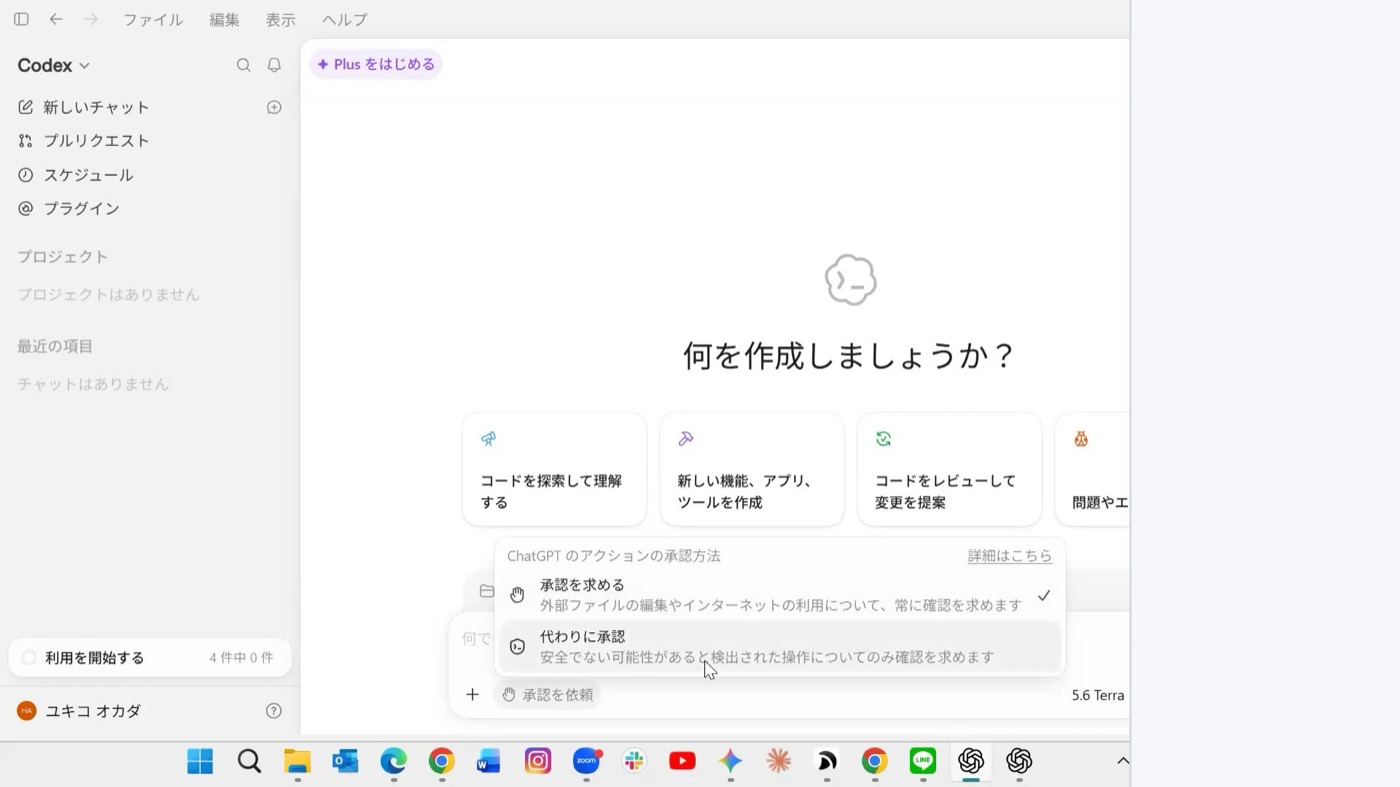Click the 利用を開始する panel
Viewport: 1400px width, 787px height.
pyautogui.click(x=149, y=658)
